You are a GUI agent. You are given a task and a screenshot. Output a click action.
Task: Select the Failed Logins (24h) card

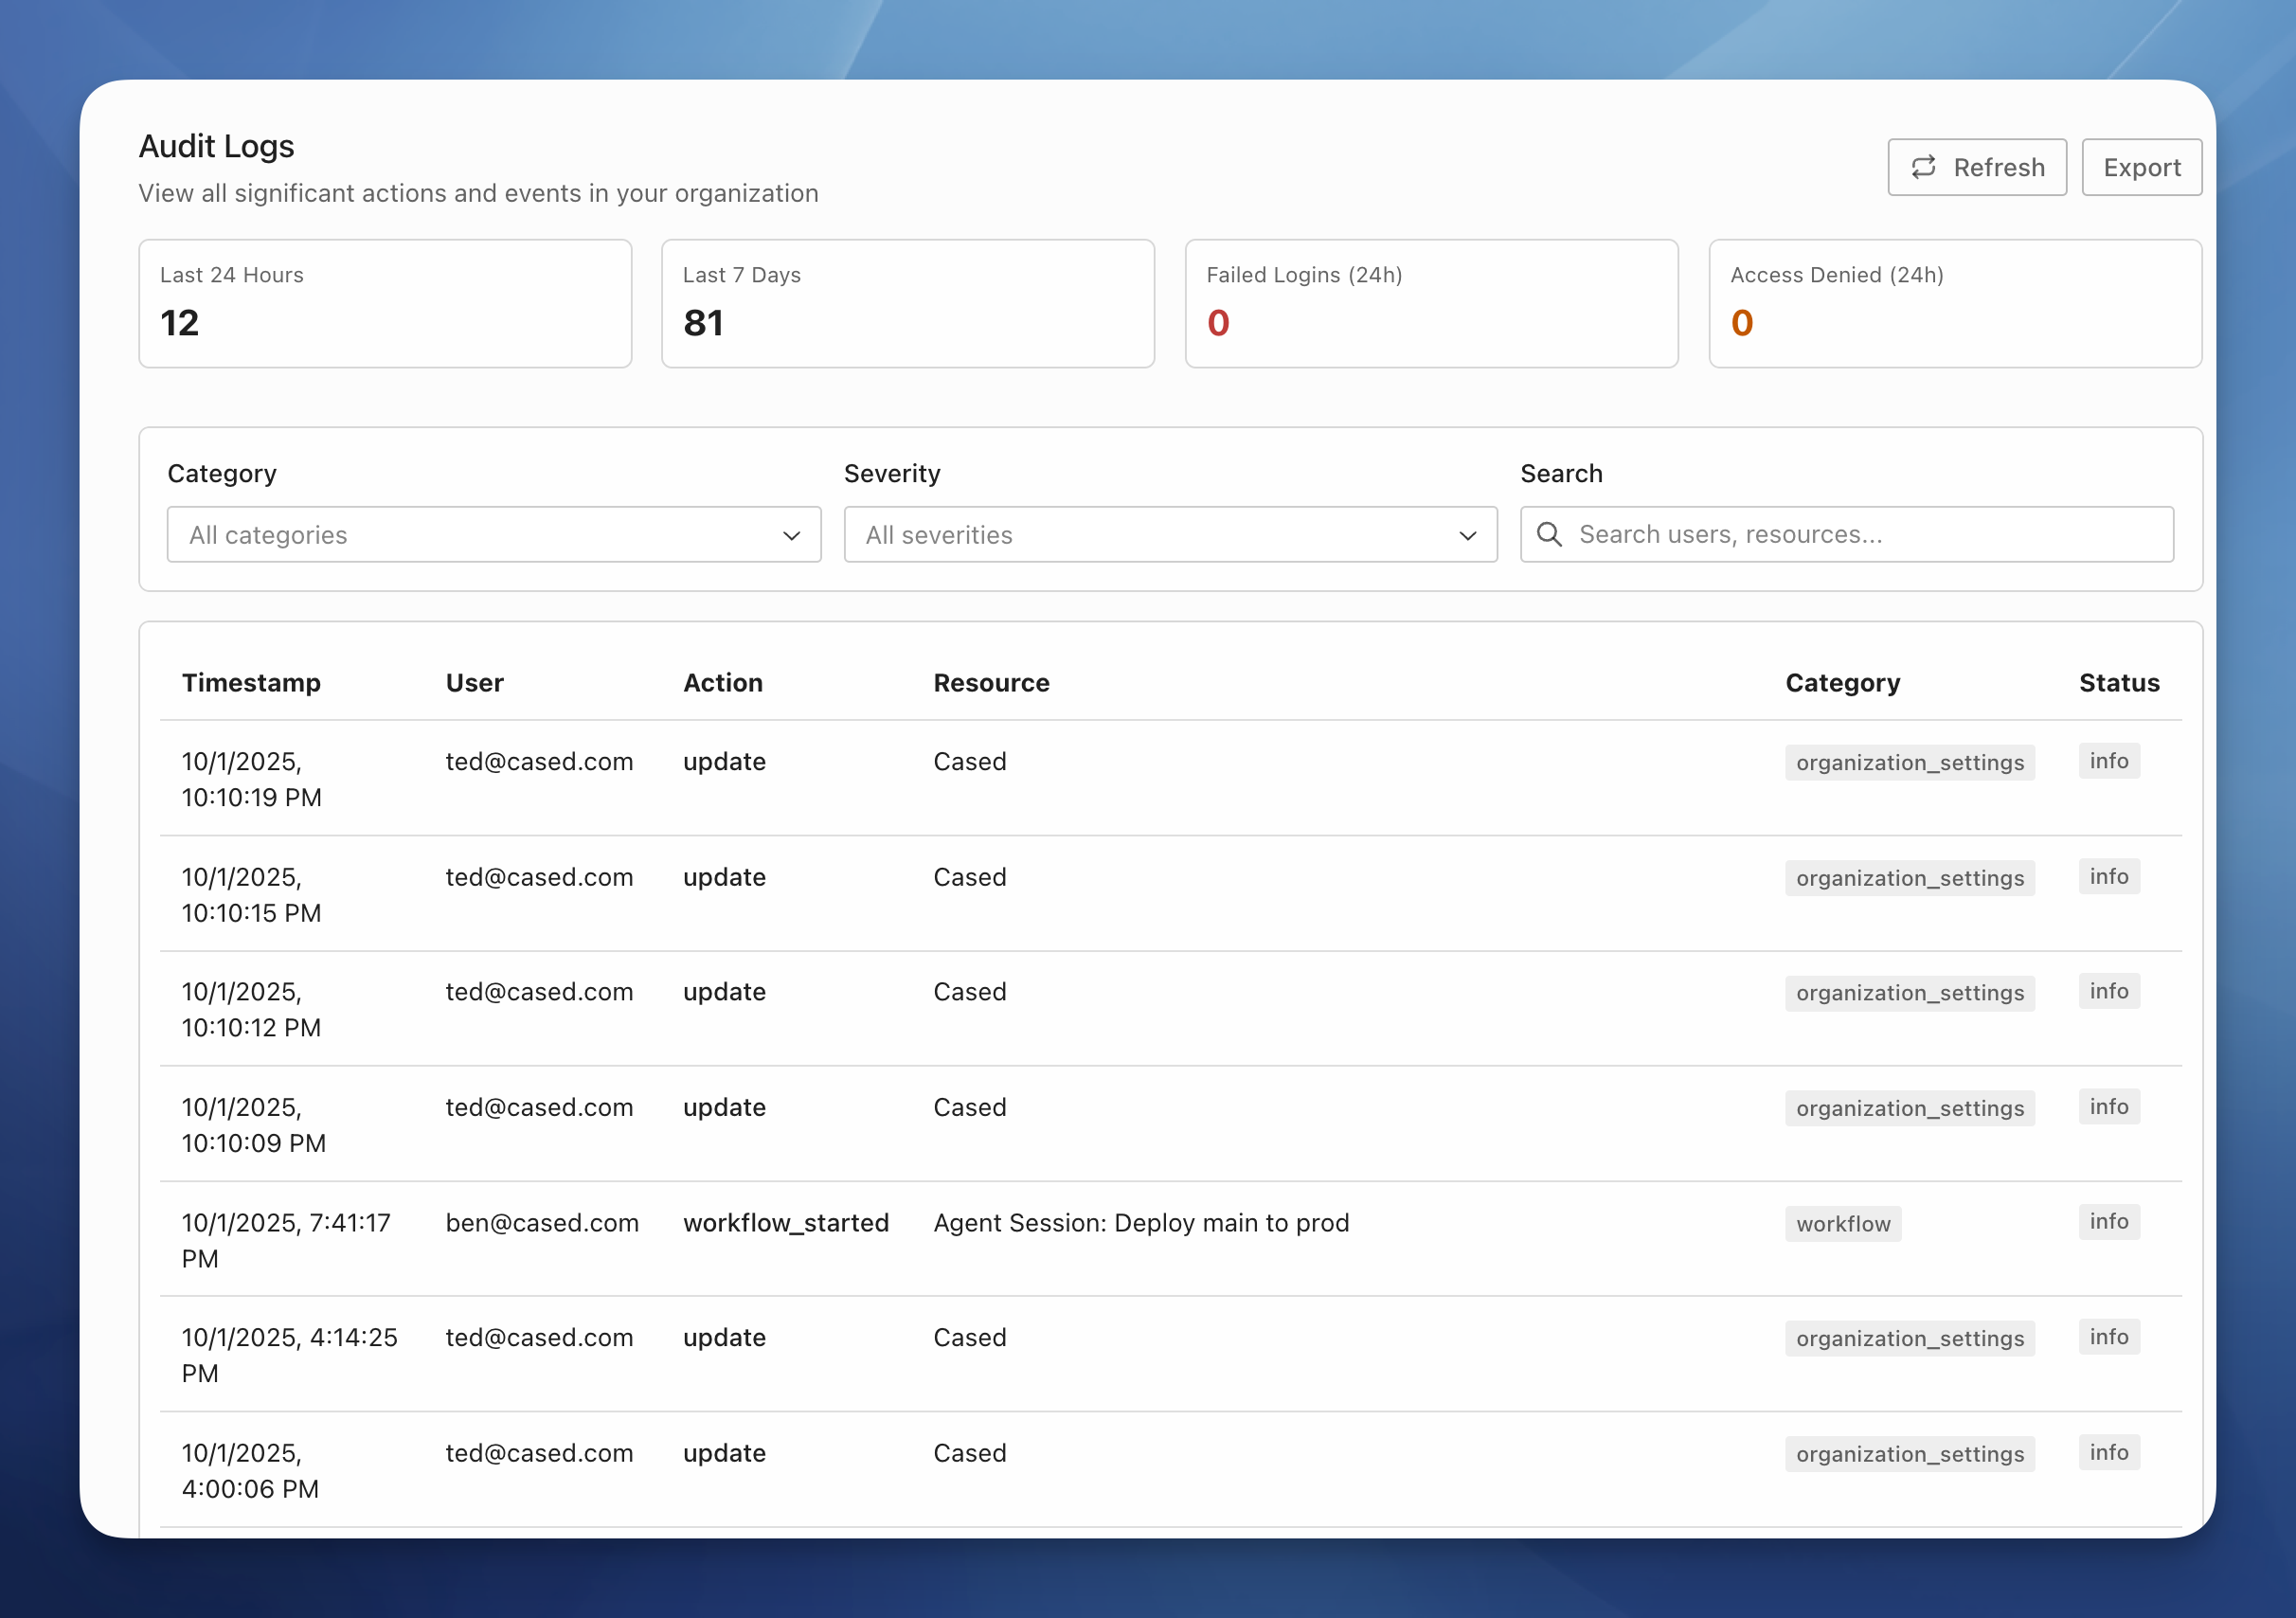(x=1431, y=303)
